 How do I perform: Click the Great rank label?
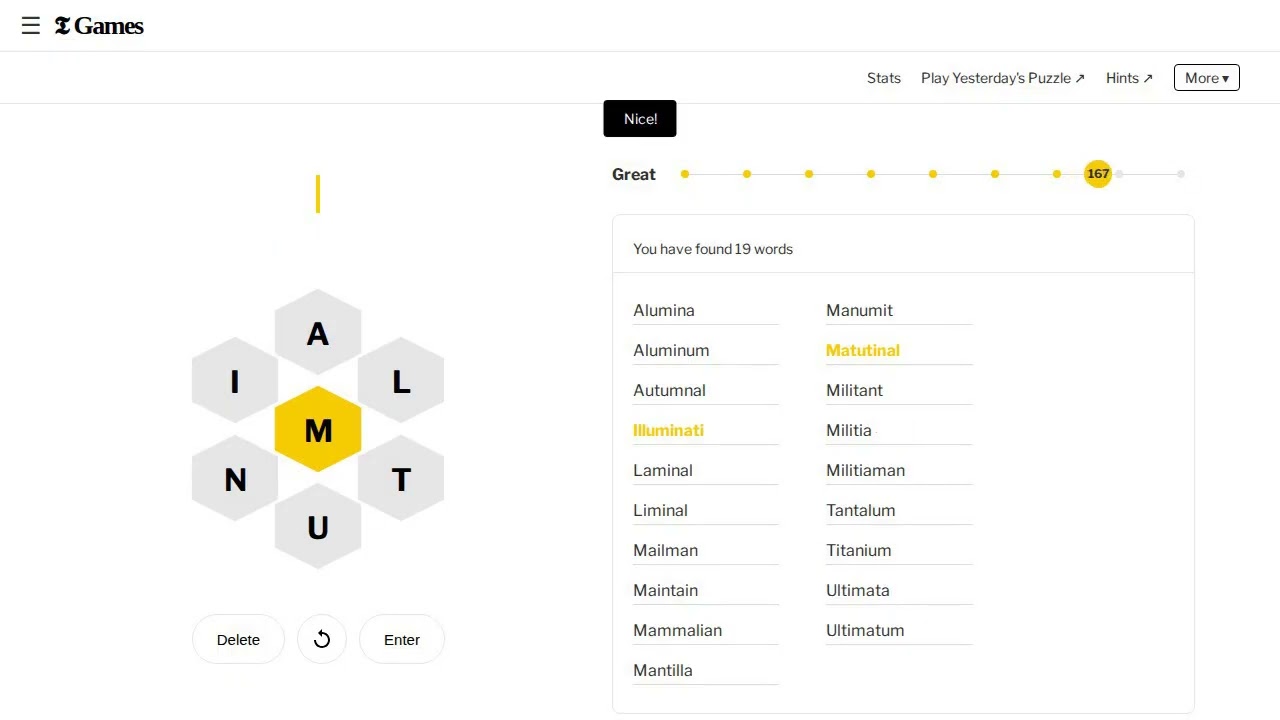(x=634, y=174)
